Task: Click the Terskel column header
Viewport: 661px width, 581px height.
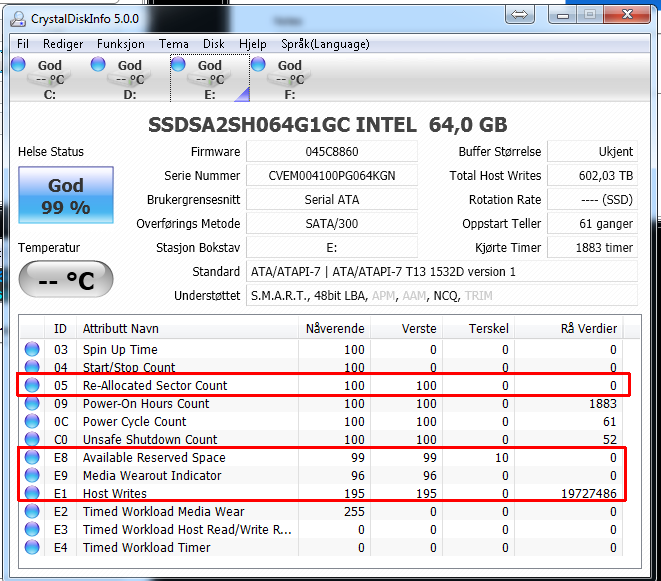Action: [x=478, y=328]
